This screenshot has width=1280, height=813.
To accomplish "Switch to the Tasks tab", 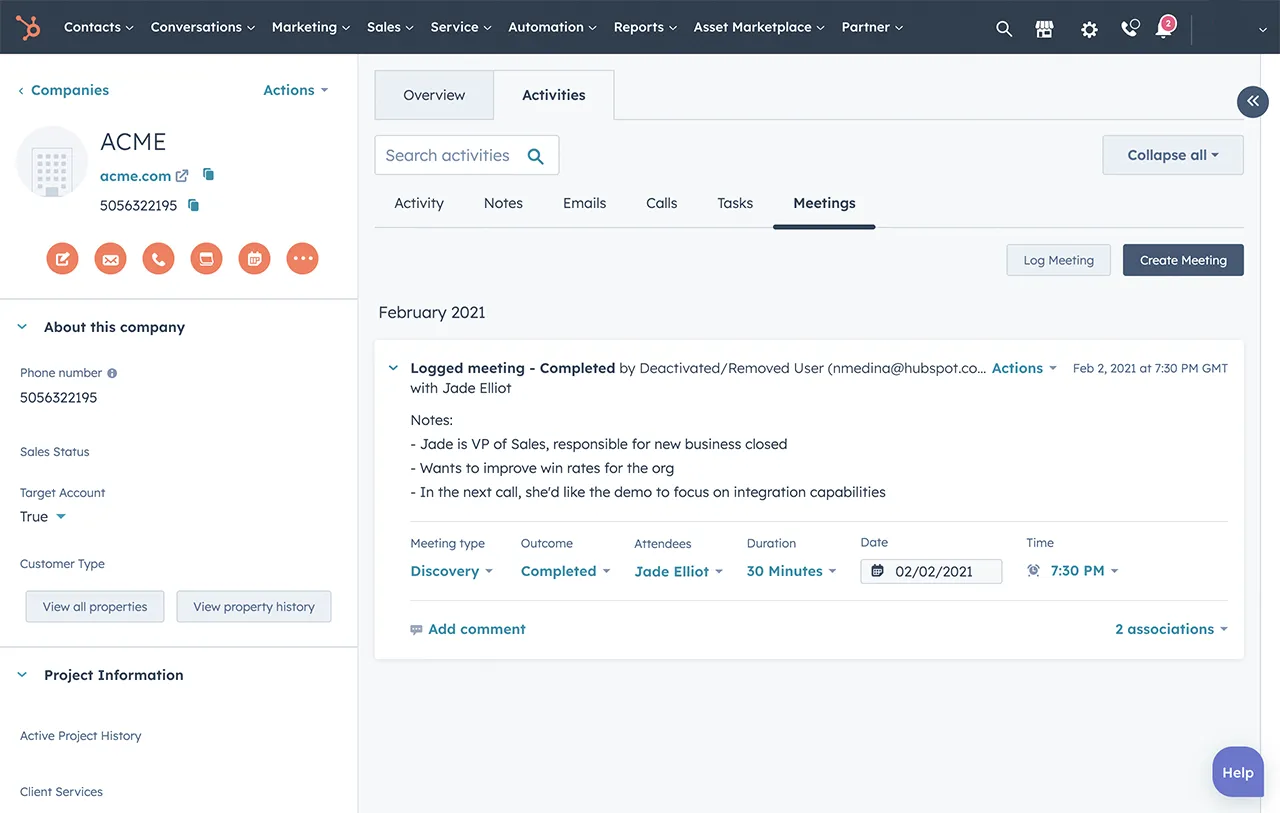I will (x=735, y=203).
